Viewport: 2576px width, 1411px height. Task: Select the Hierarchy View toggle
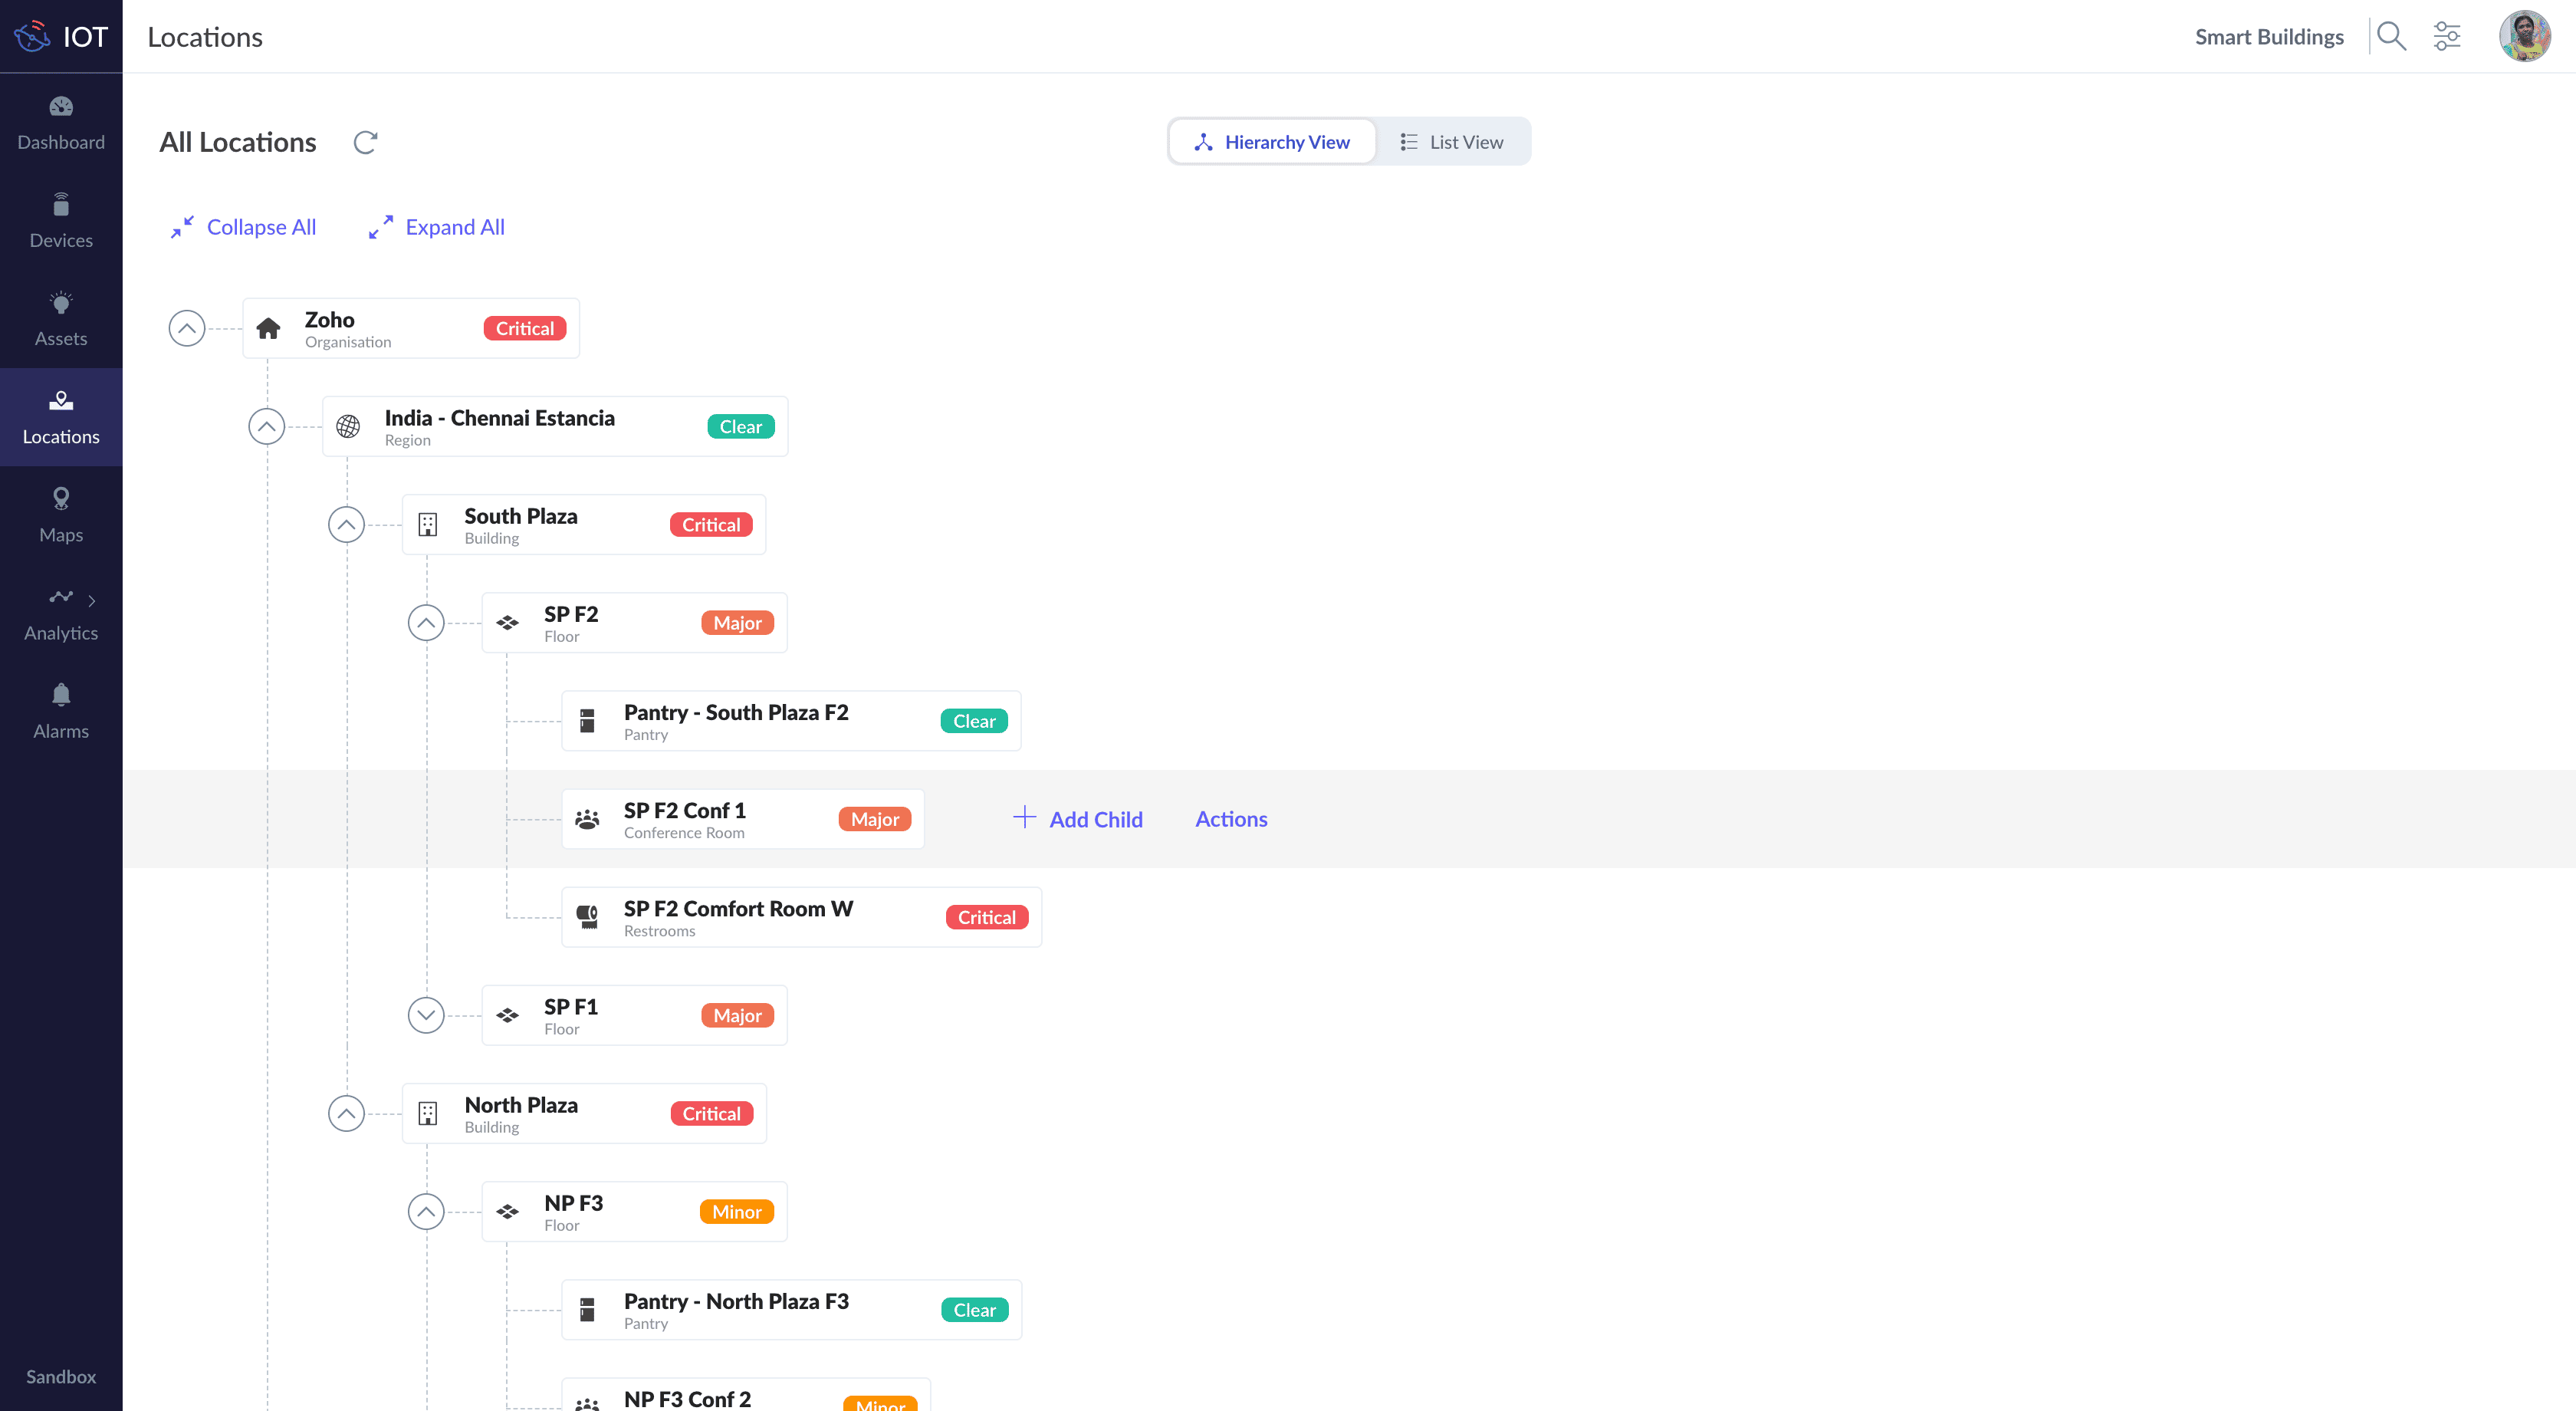tap(1272, 142)
